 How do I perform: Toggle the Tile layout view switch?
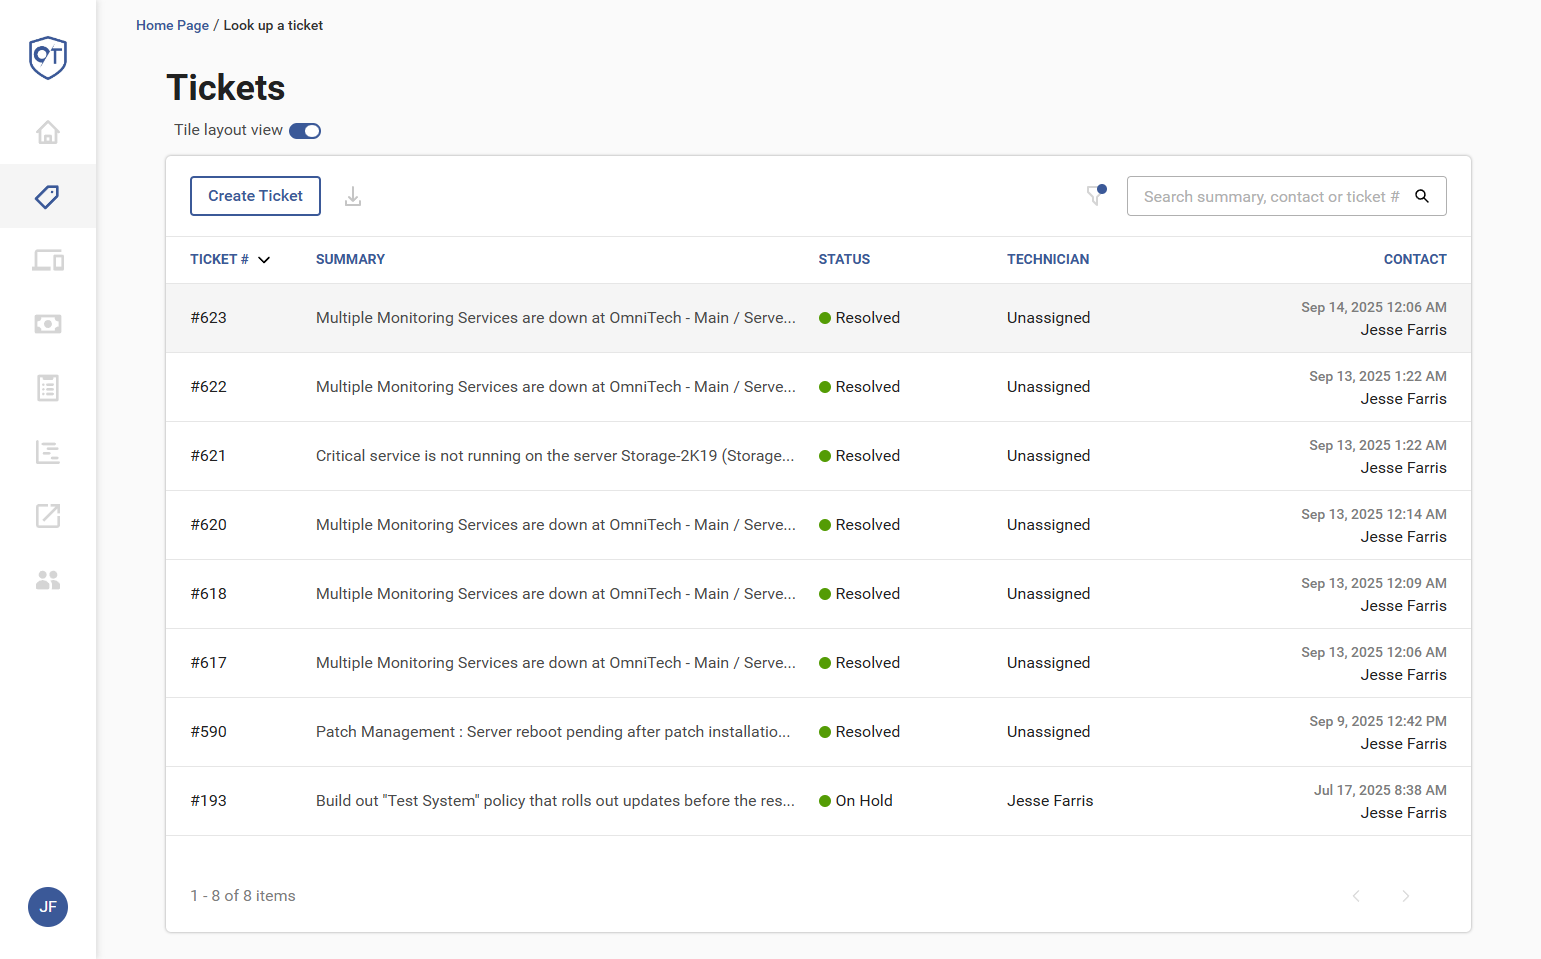tap(305, 131)
